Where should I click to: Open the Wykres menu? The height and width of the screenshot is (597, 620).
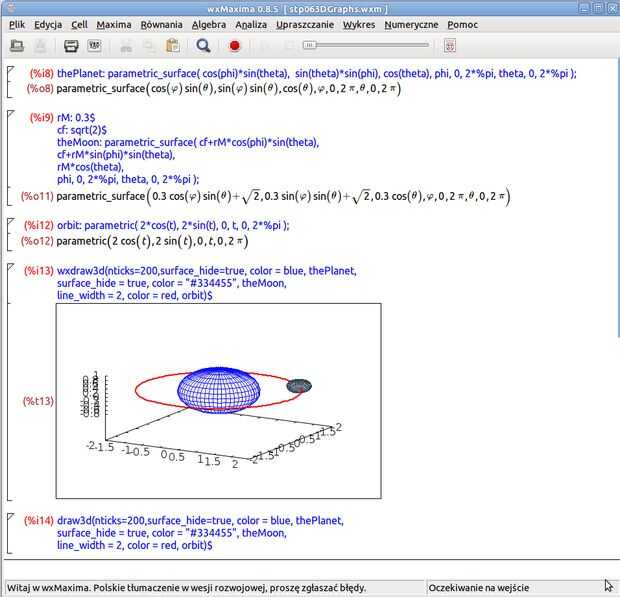[359, 25]
